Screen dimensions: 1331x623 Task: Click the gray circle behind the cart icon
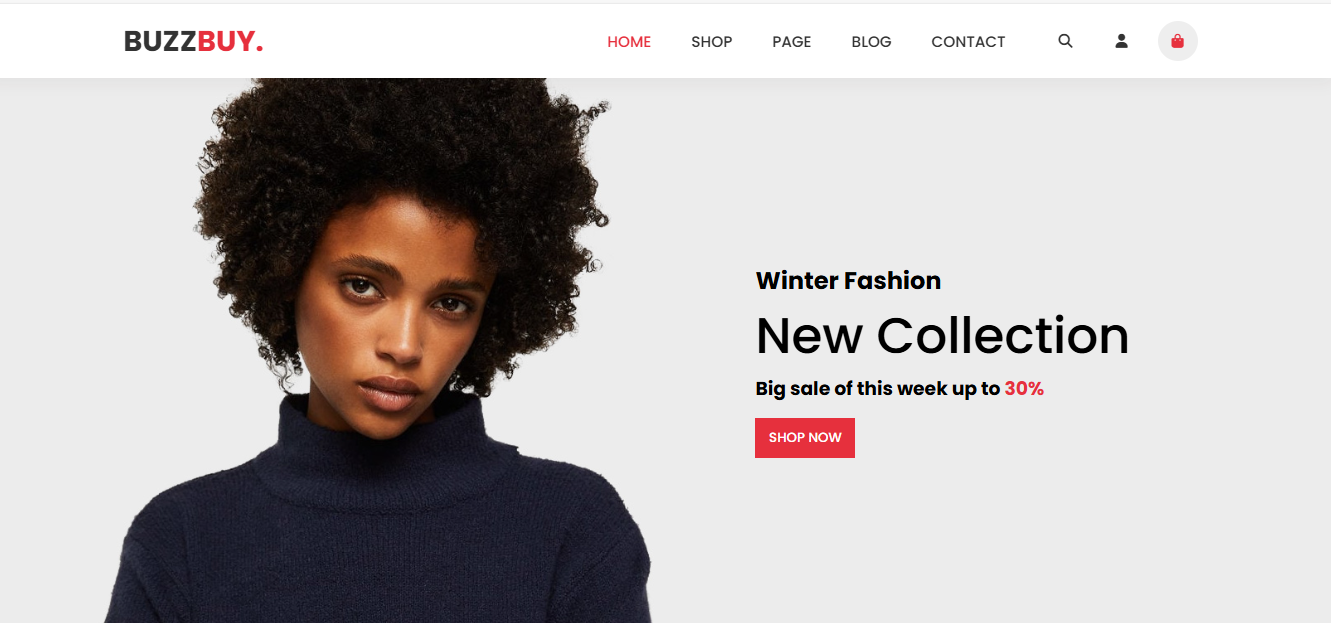click(1177, 41)
